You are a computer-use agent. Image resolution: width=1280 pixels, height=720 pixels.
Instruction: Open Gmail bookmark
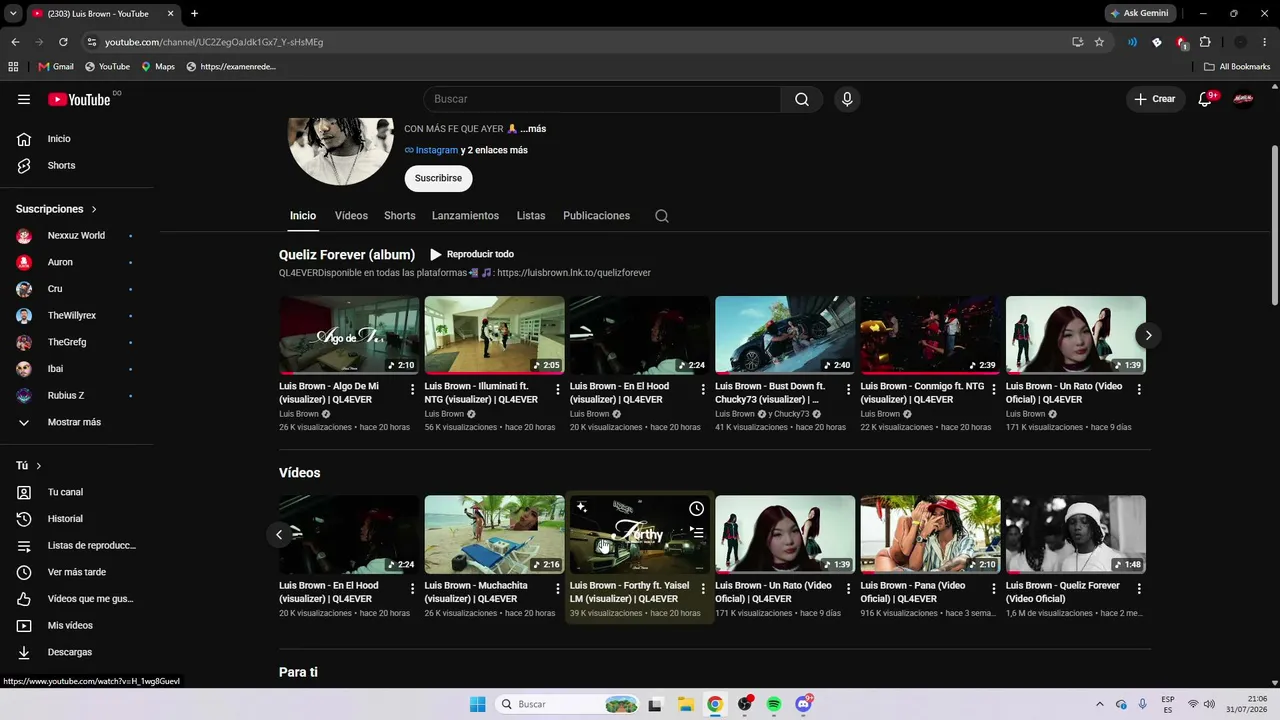tap(56, 67)
